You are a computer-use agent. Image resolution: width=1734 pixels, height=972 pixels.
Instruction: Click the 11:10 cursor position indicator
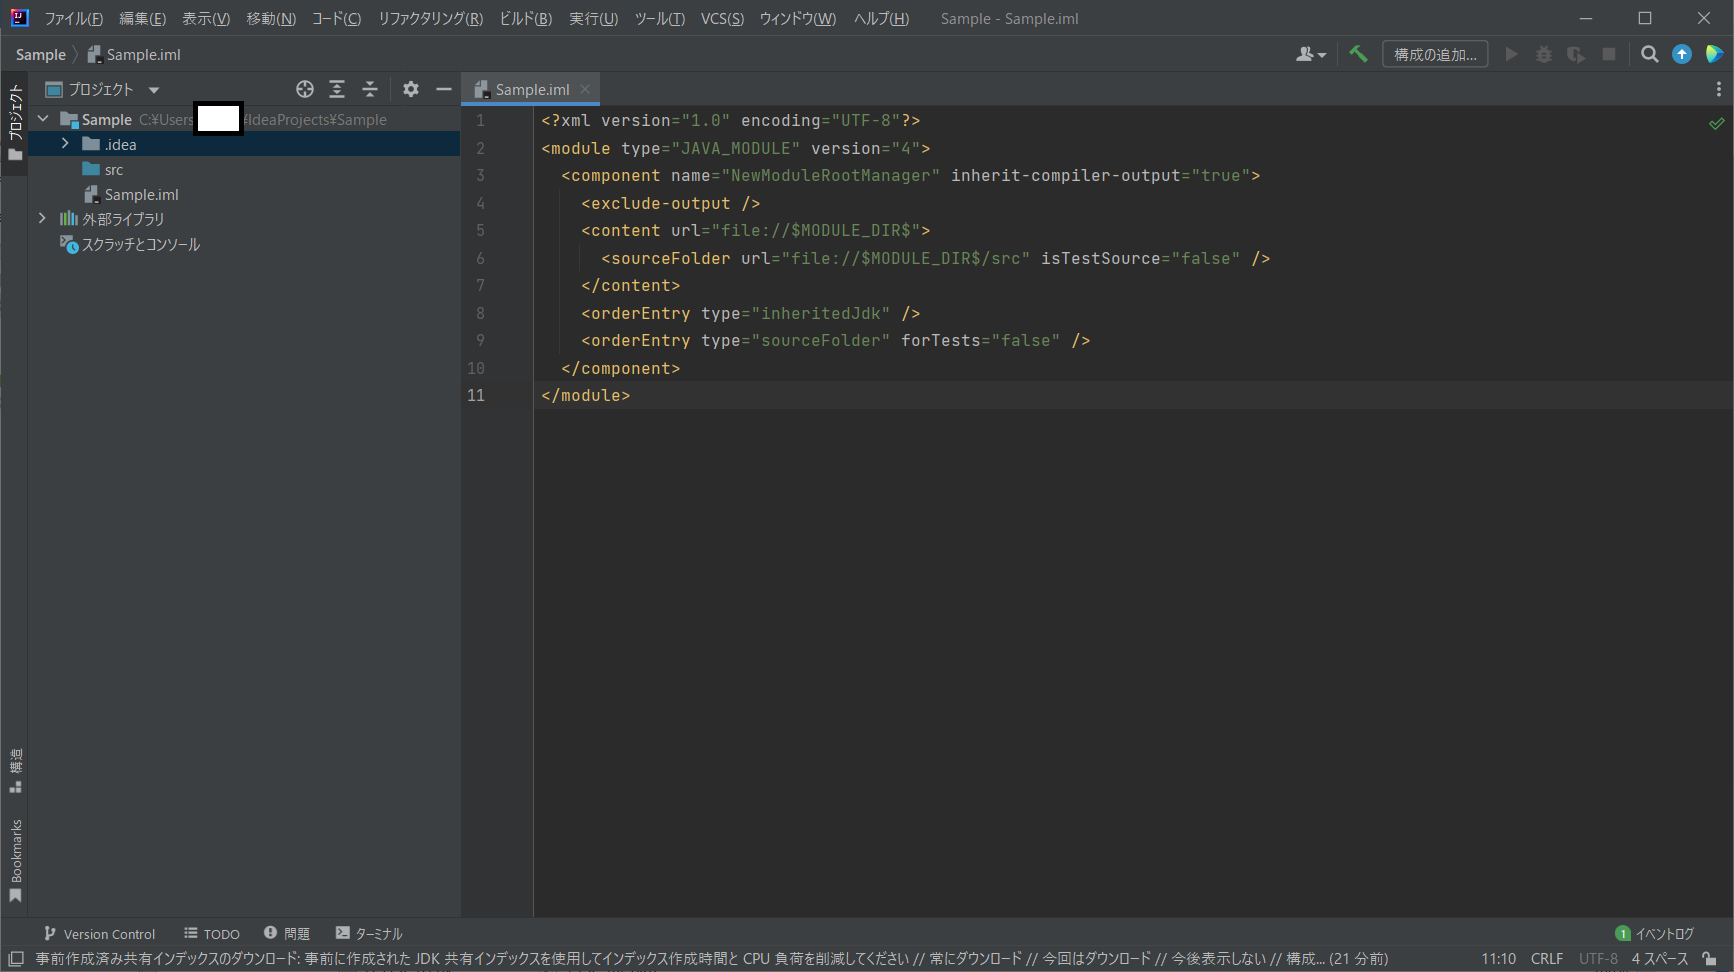[1498, 959]
